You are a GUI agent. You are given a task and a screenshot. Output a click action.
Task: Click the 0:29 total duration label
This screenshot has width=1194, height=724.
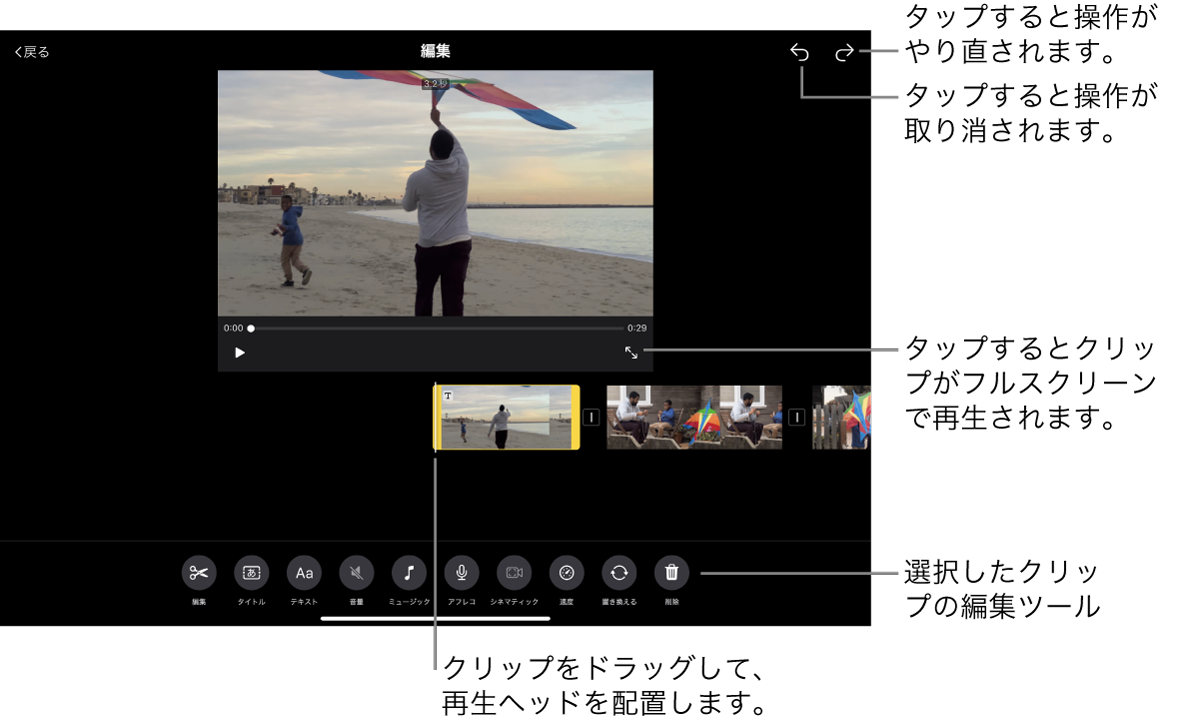[637, 328]
